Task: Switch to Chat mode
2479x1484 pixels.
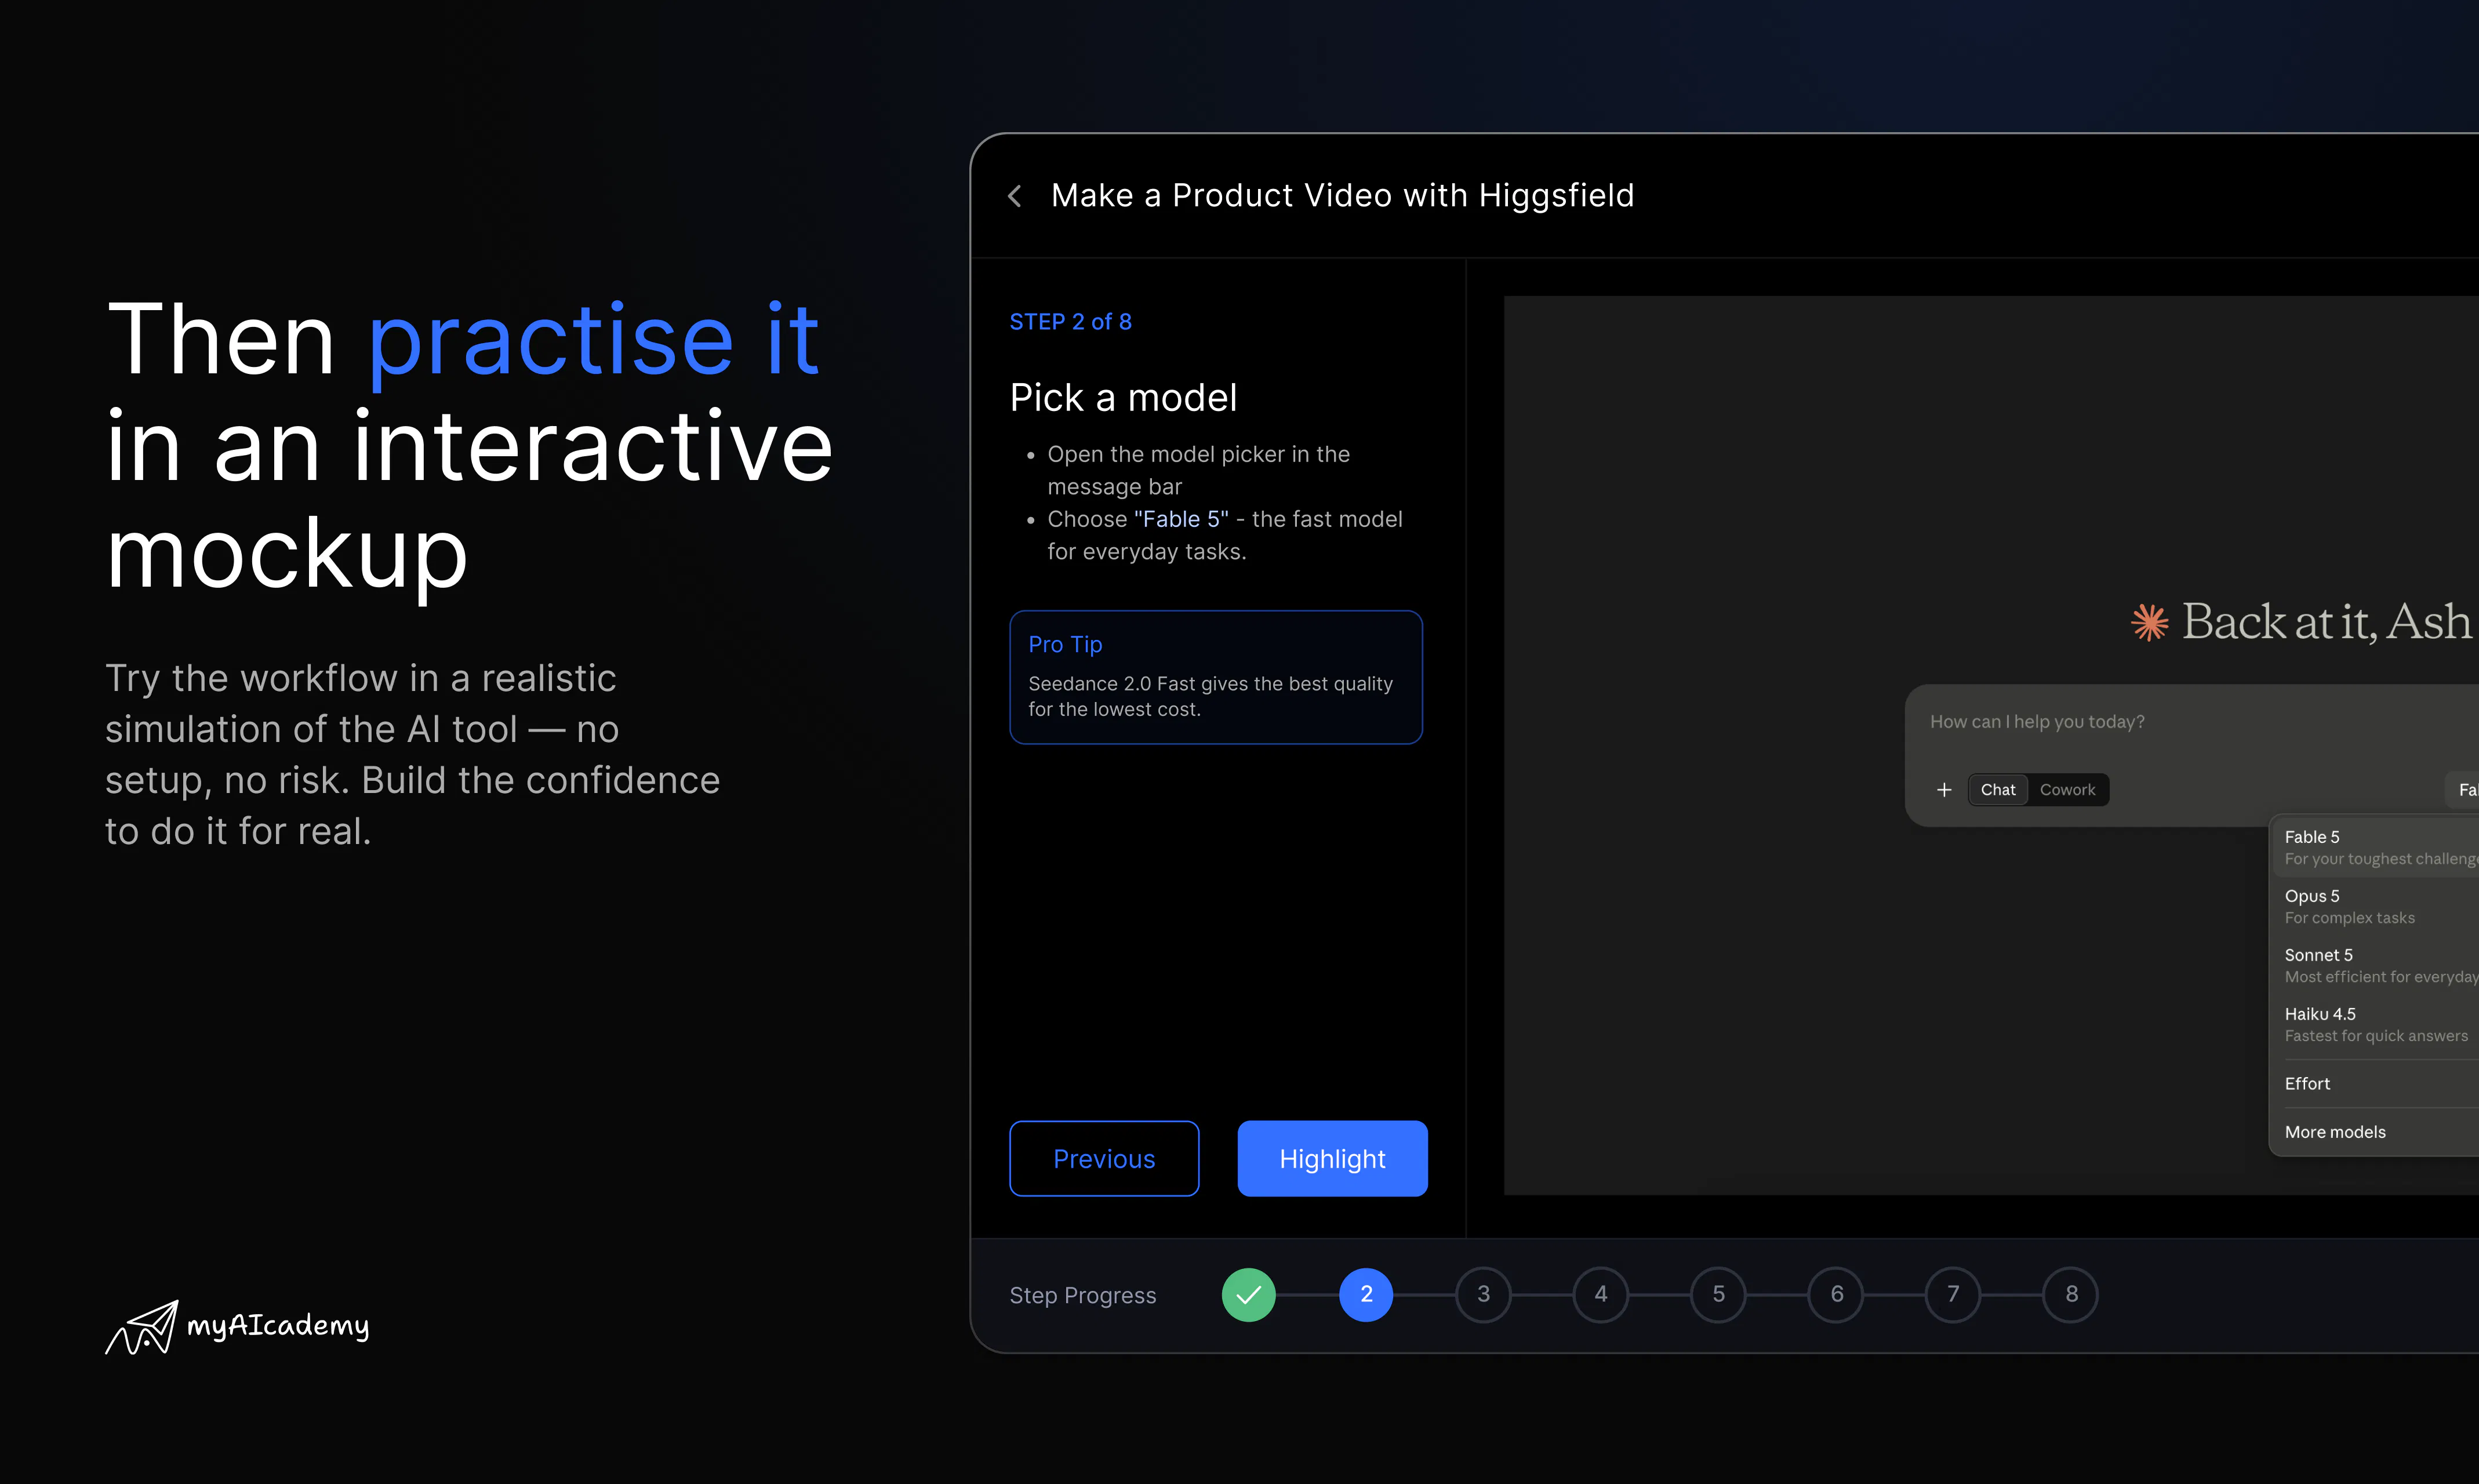Action: (x=1998, y=790)
